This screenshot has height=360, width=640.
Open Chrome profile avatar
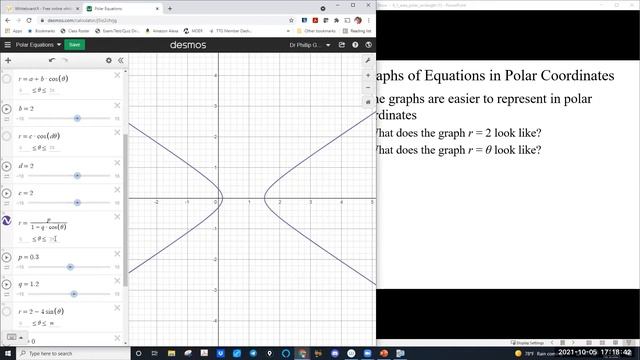(x=358, y=20)
